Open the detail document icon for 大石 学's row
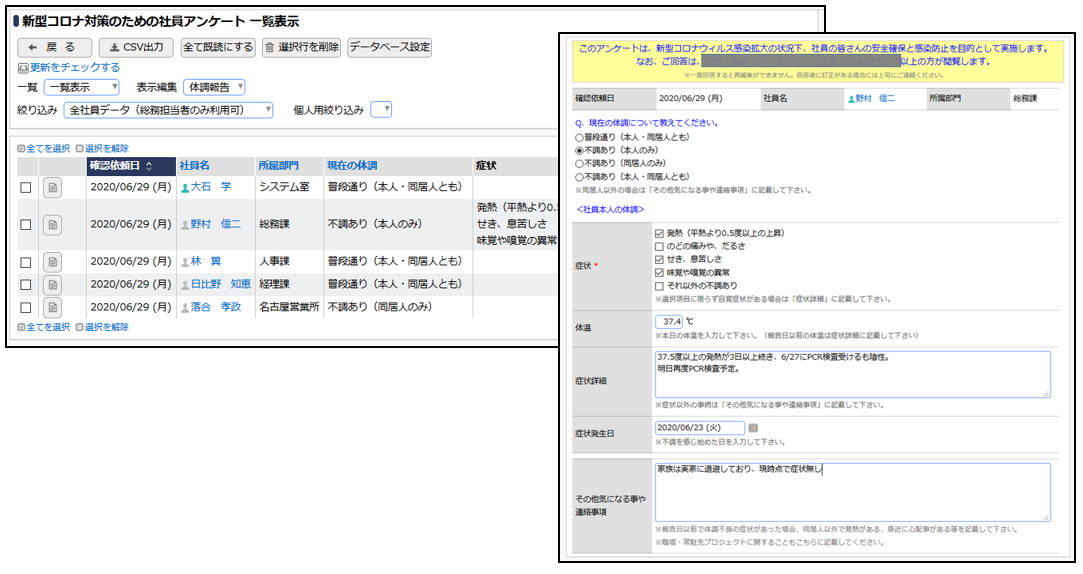 52,187
